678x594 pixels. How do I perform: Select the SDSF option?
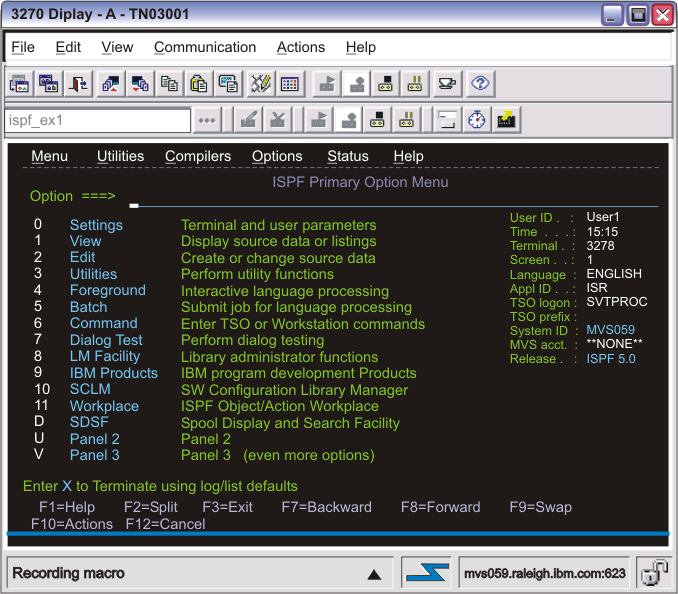click(x=89, y=422)
